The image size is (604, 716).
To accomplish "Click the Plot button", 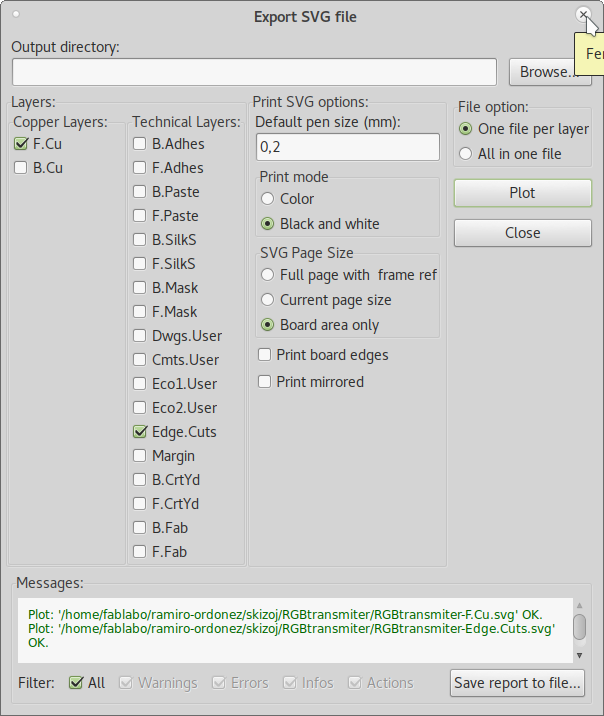I will coord(523,193).
